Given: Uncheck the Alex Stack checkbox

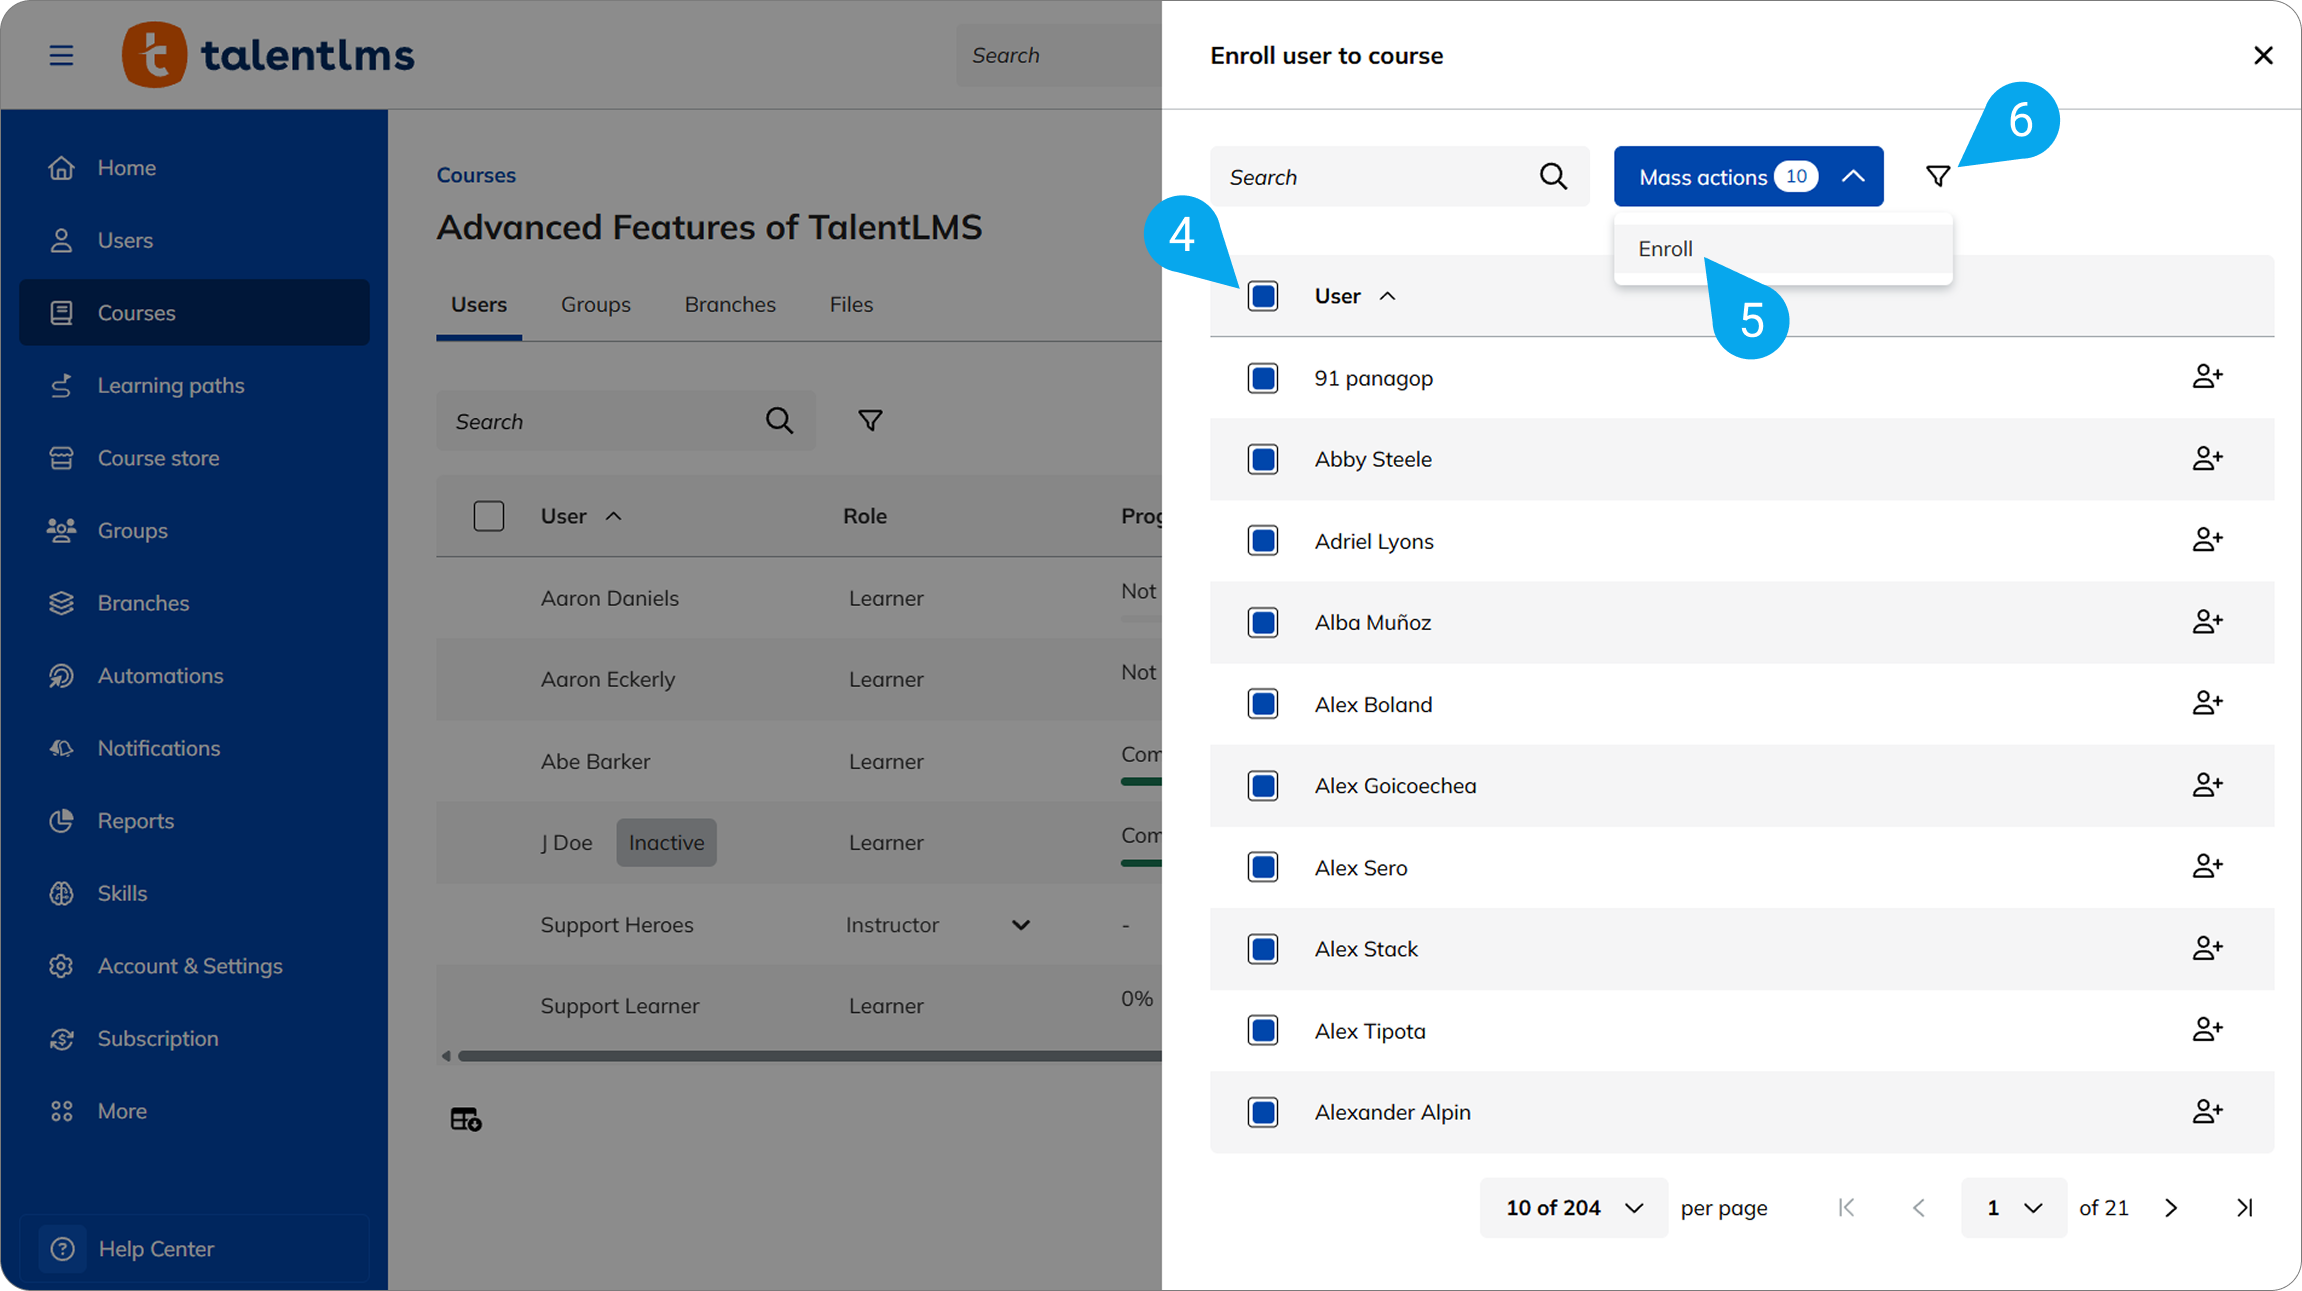Looking at the screenshot, I should coord(1263,949).
